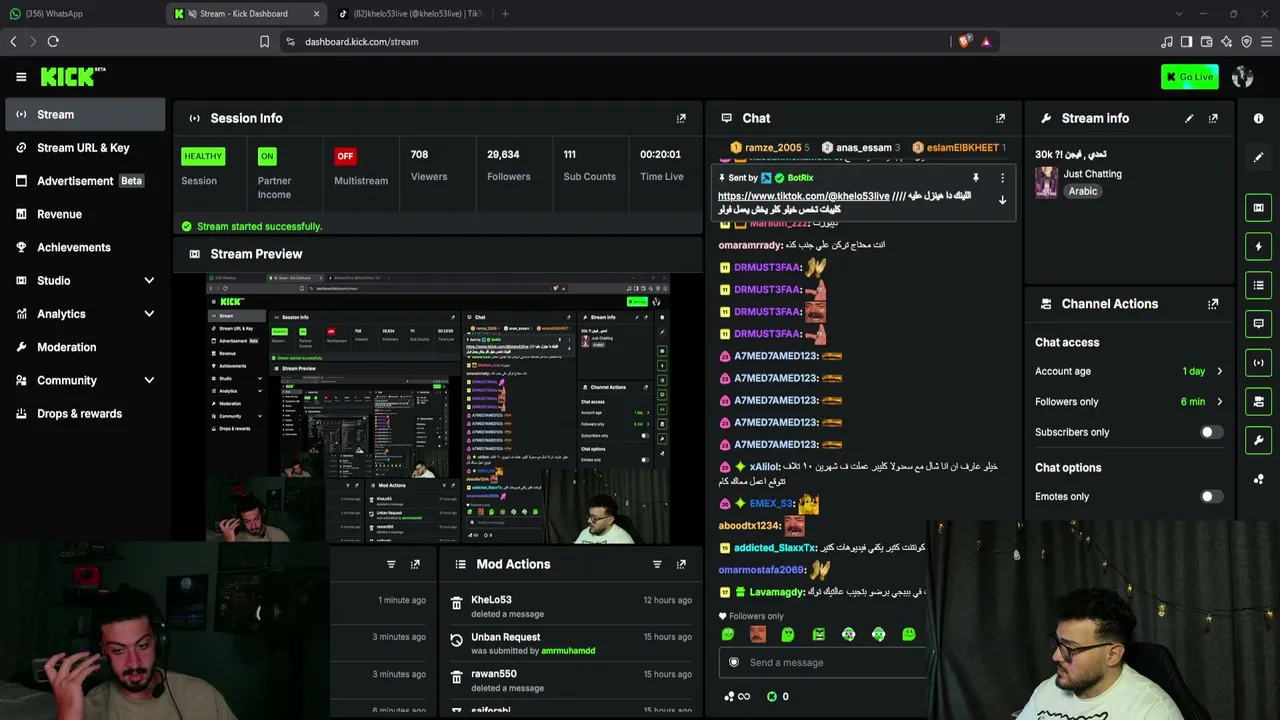1280x720 pixels.
Task: Open the browser music note media control
Action: point(1166,42)
